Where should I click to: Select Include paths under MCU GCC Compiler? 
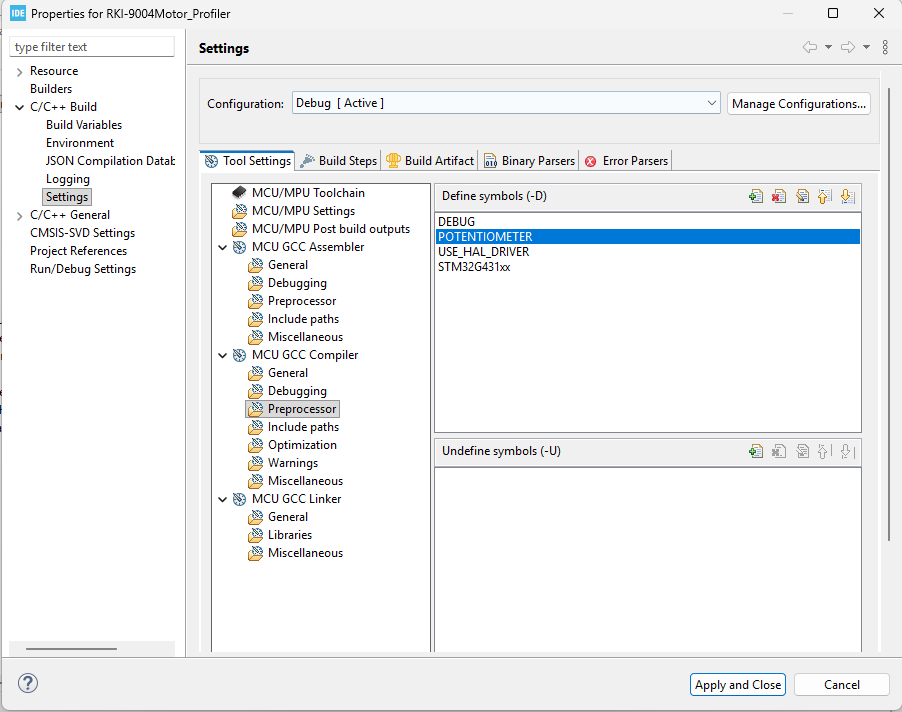303,427
